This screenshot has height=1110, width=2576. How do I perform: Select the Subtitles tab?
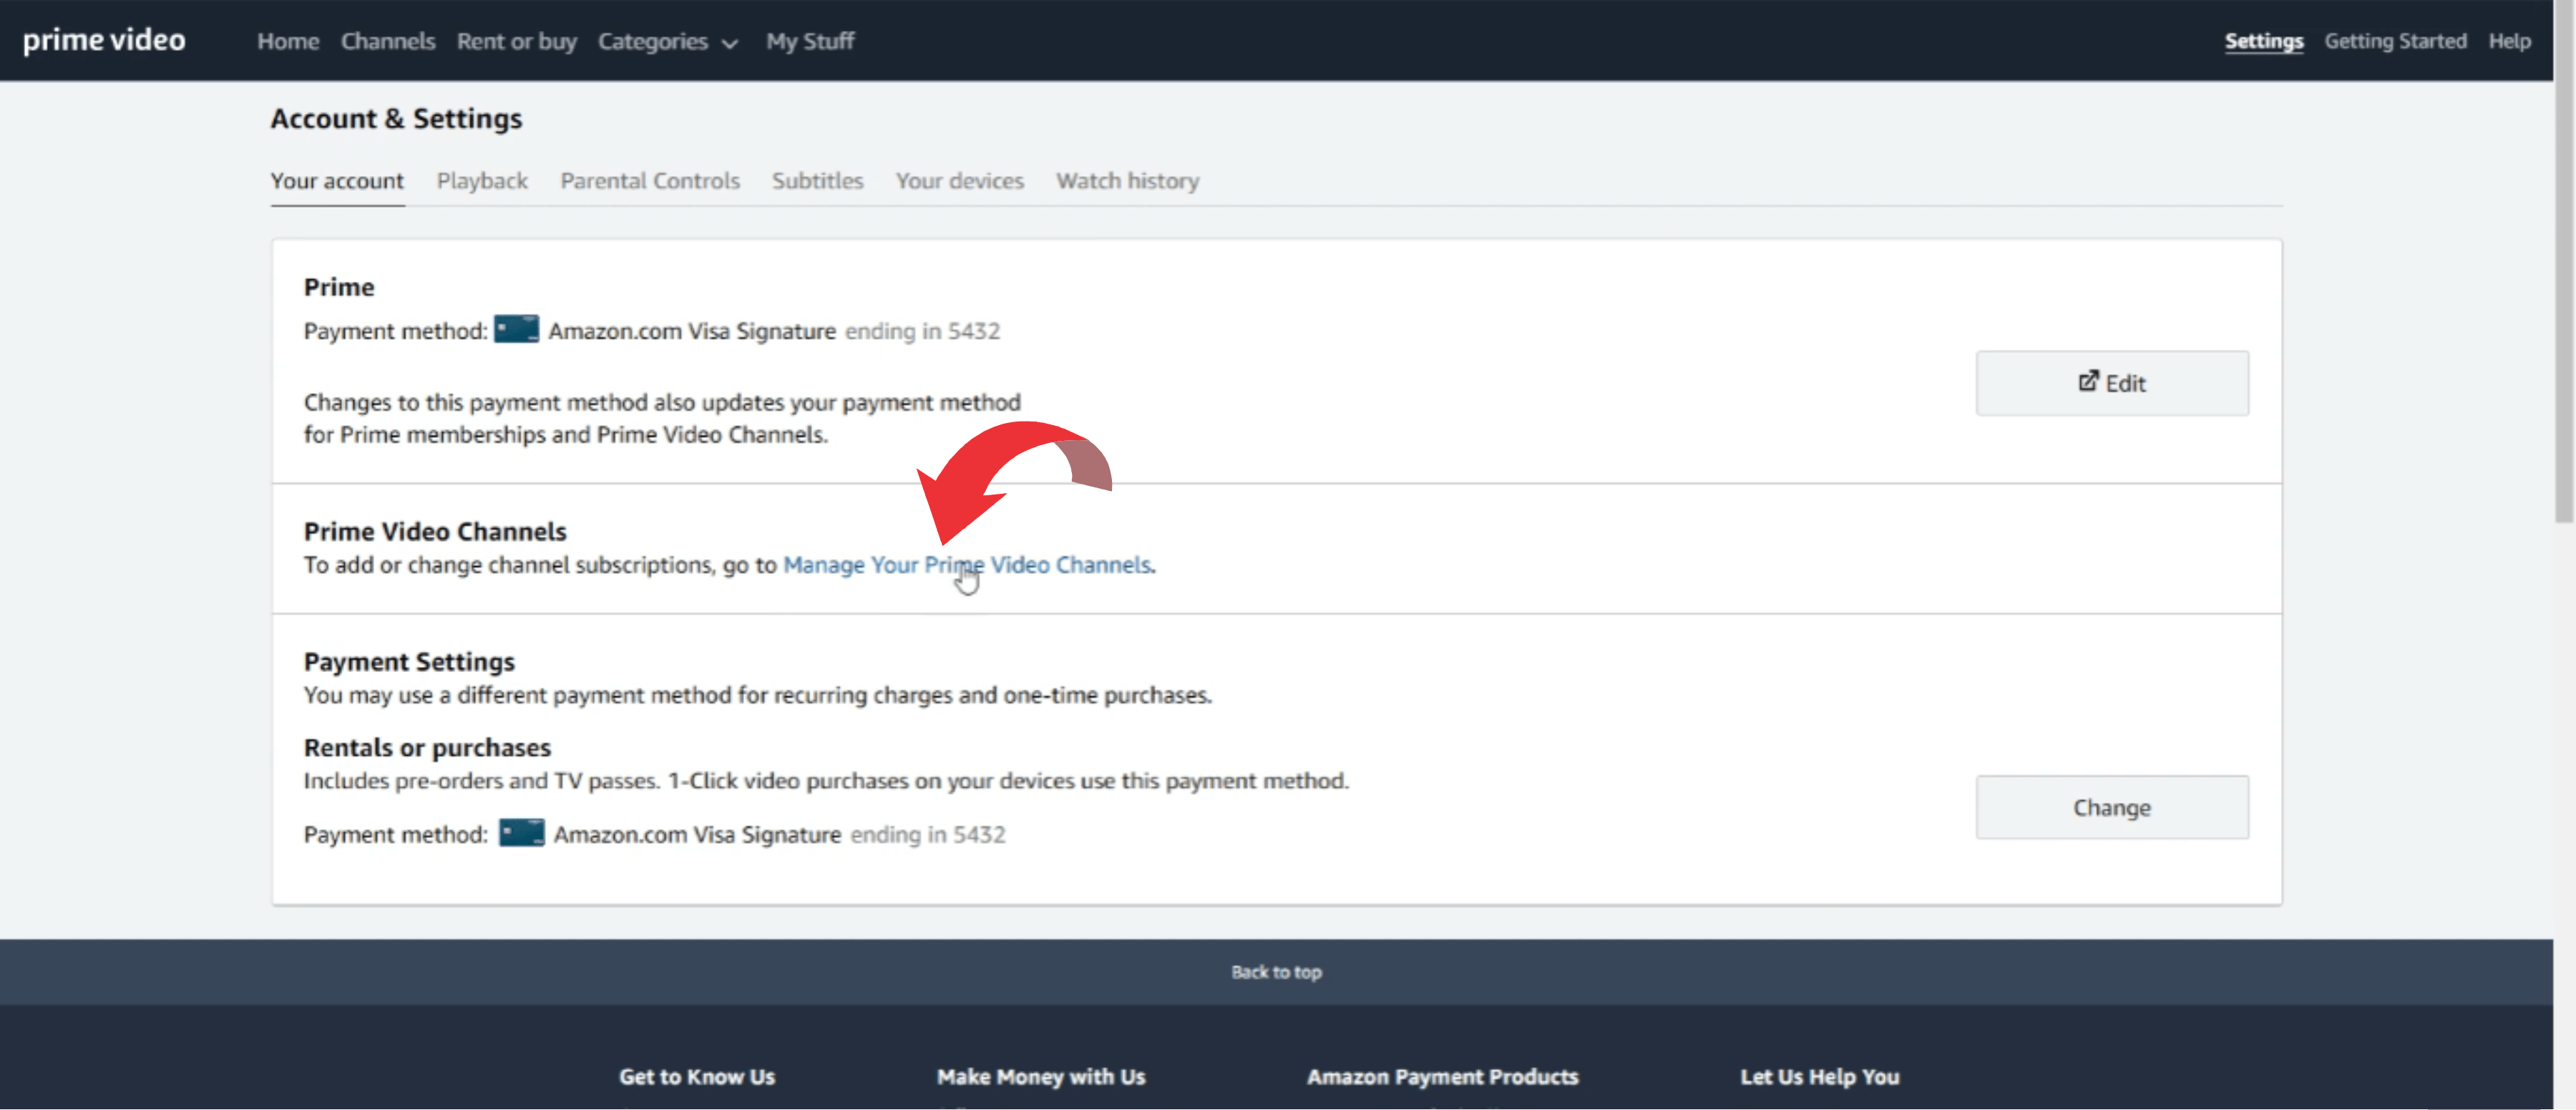click(817, 181)
